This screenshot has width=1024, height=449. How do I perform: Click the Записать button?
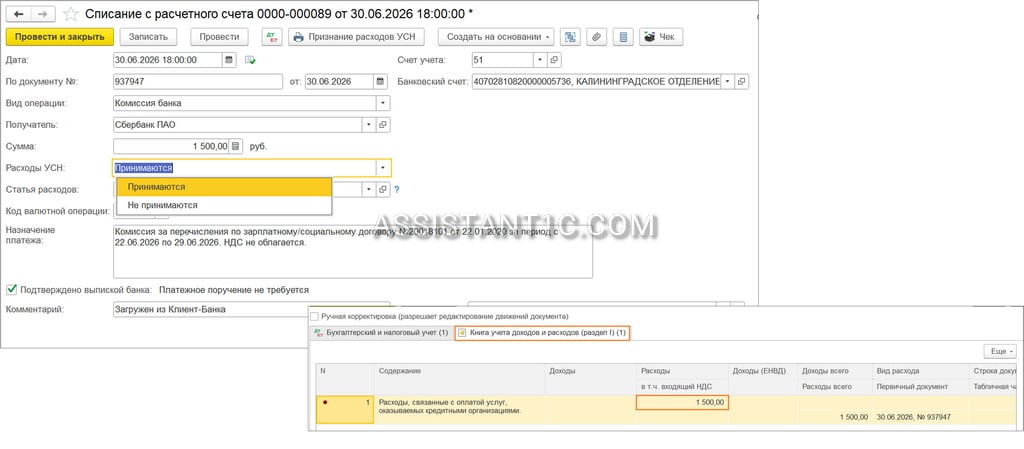coord(148,37)
